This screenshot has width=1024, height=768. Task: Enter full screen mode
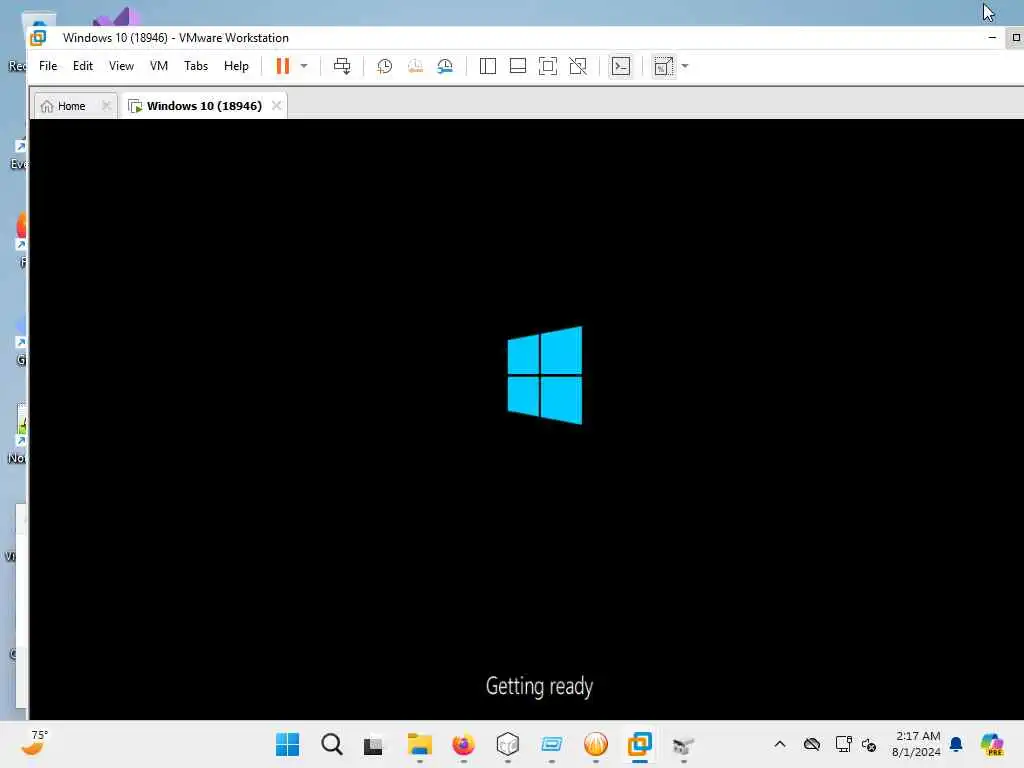tap(548, 66)
